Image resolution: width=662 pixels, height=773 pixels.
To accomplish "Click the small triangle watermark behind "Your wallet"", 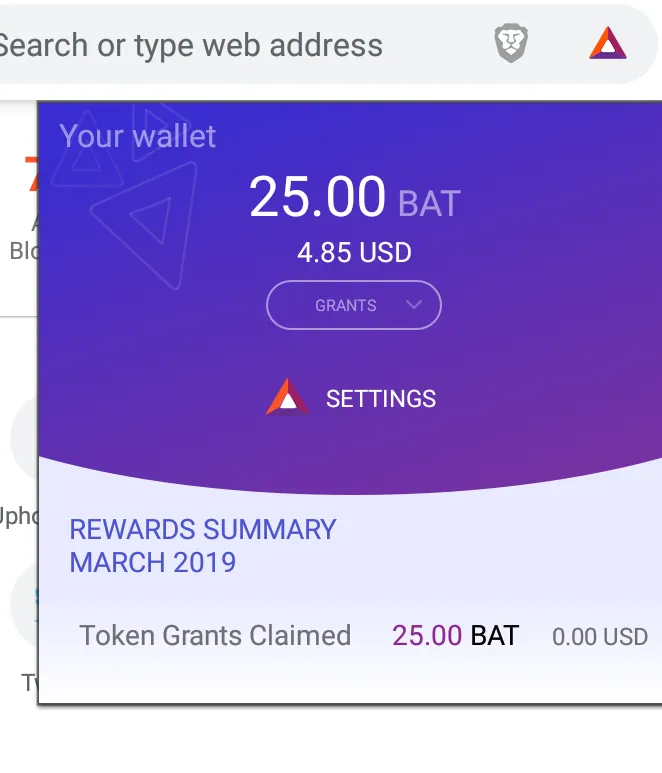I will click(87, 148).
